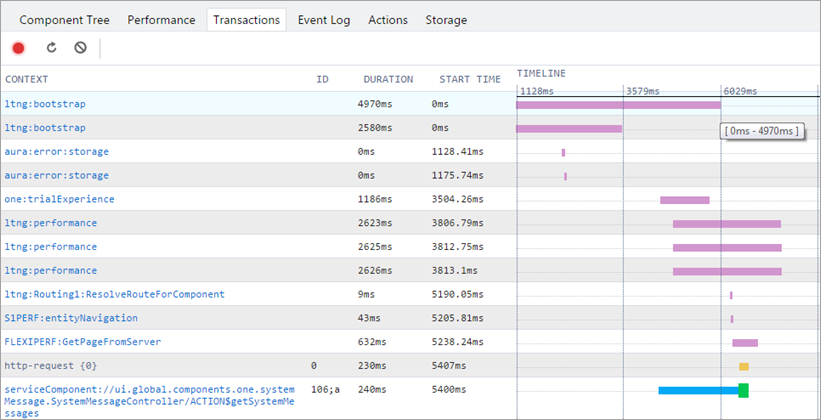Open the Storage tab
The width and height of the screenshot is (821, 420).
[446, 20]
